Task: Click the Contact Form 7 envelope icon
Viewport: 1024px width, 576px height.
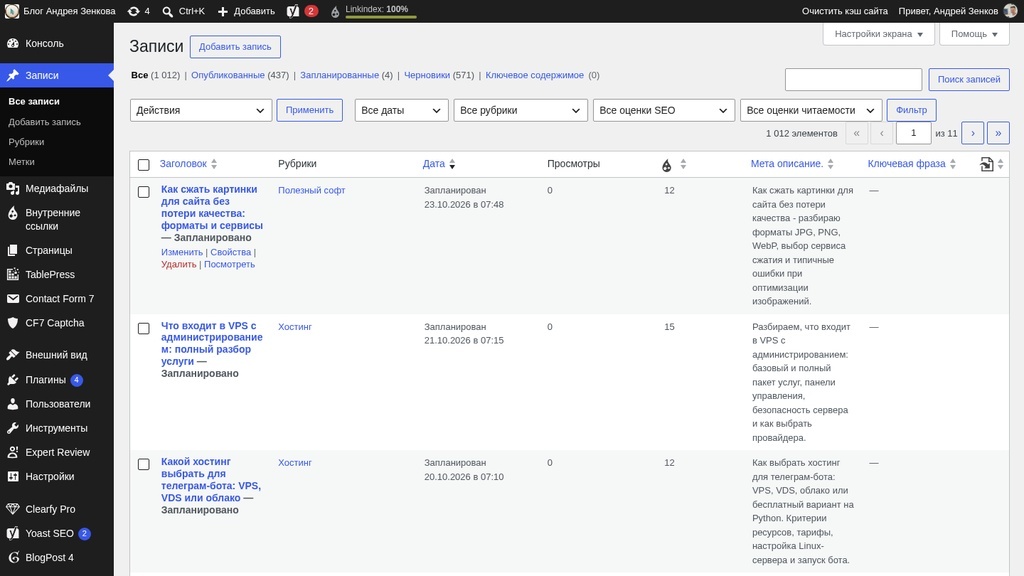Action: click(12, 298)
